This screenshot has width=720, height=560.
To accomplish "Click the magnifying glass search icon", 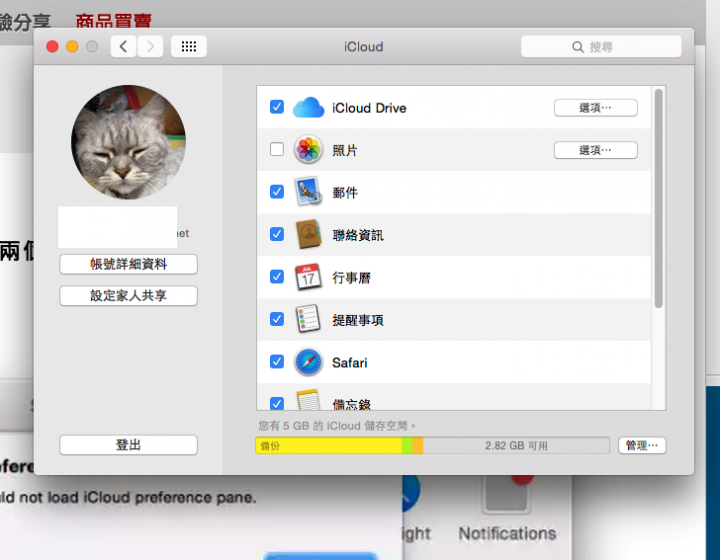I will click(x=578, y=47).
